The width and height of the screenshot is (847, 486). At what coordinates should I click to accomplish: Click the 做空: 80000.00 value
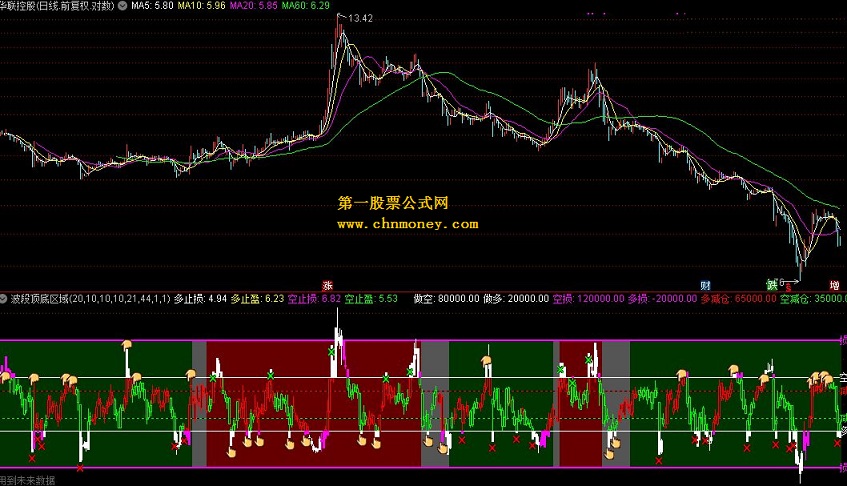point(446,299)
